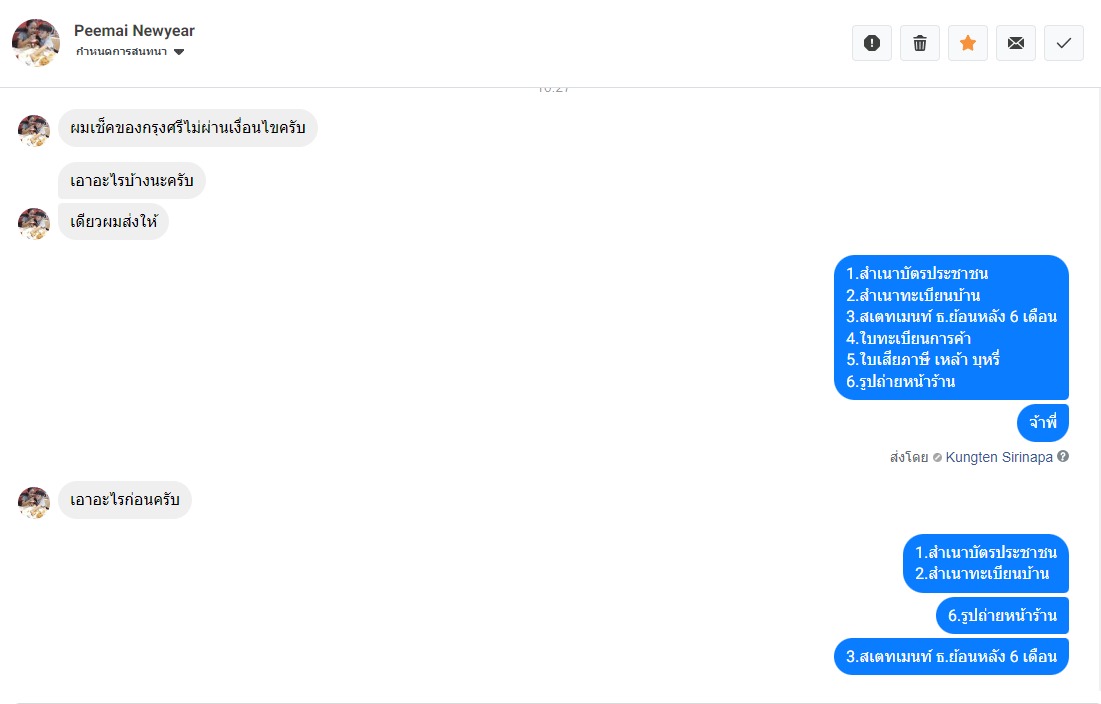
Task: Click the small badge icon before Kungten Sirinapa
Action: (x=937, y=458)
